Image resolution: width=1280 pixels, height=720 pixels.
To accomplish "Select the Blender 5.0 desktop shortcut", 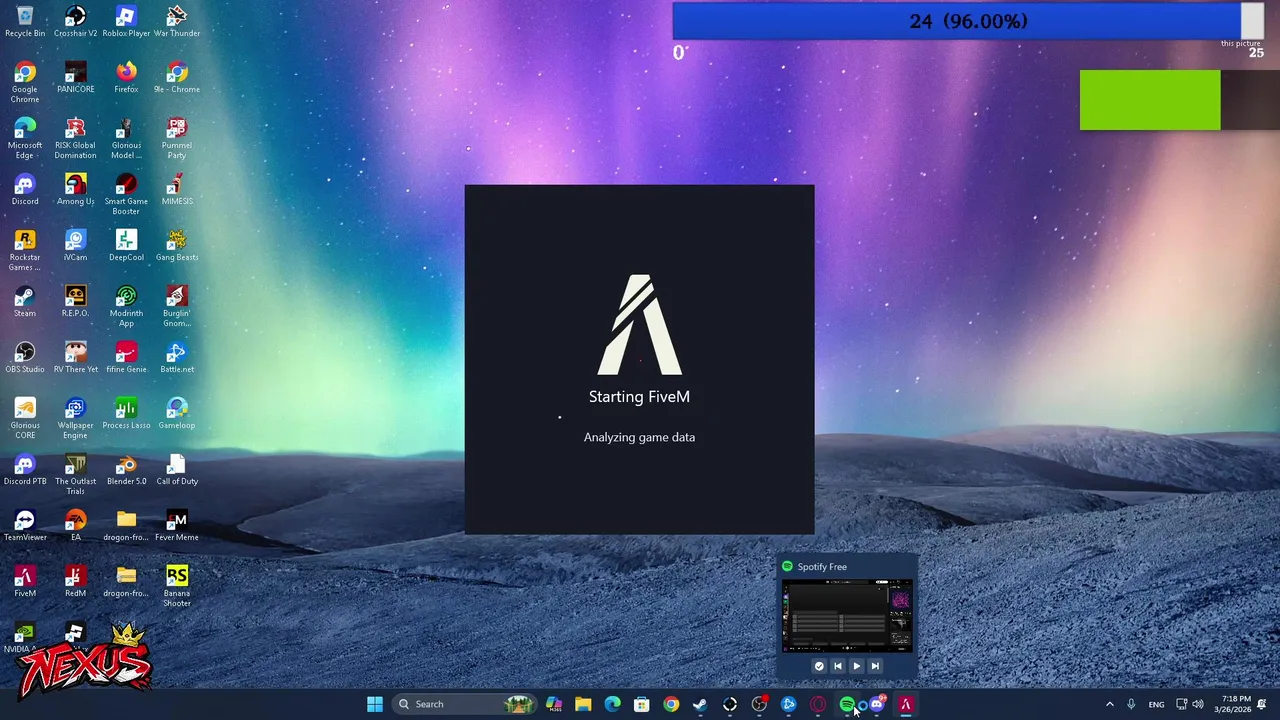I will coord(126,469).
